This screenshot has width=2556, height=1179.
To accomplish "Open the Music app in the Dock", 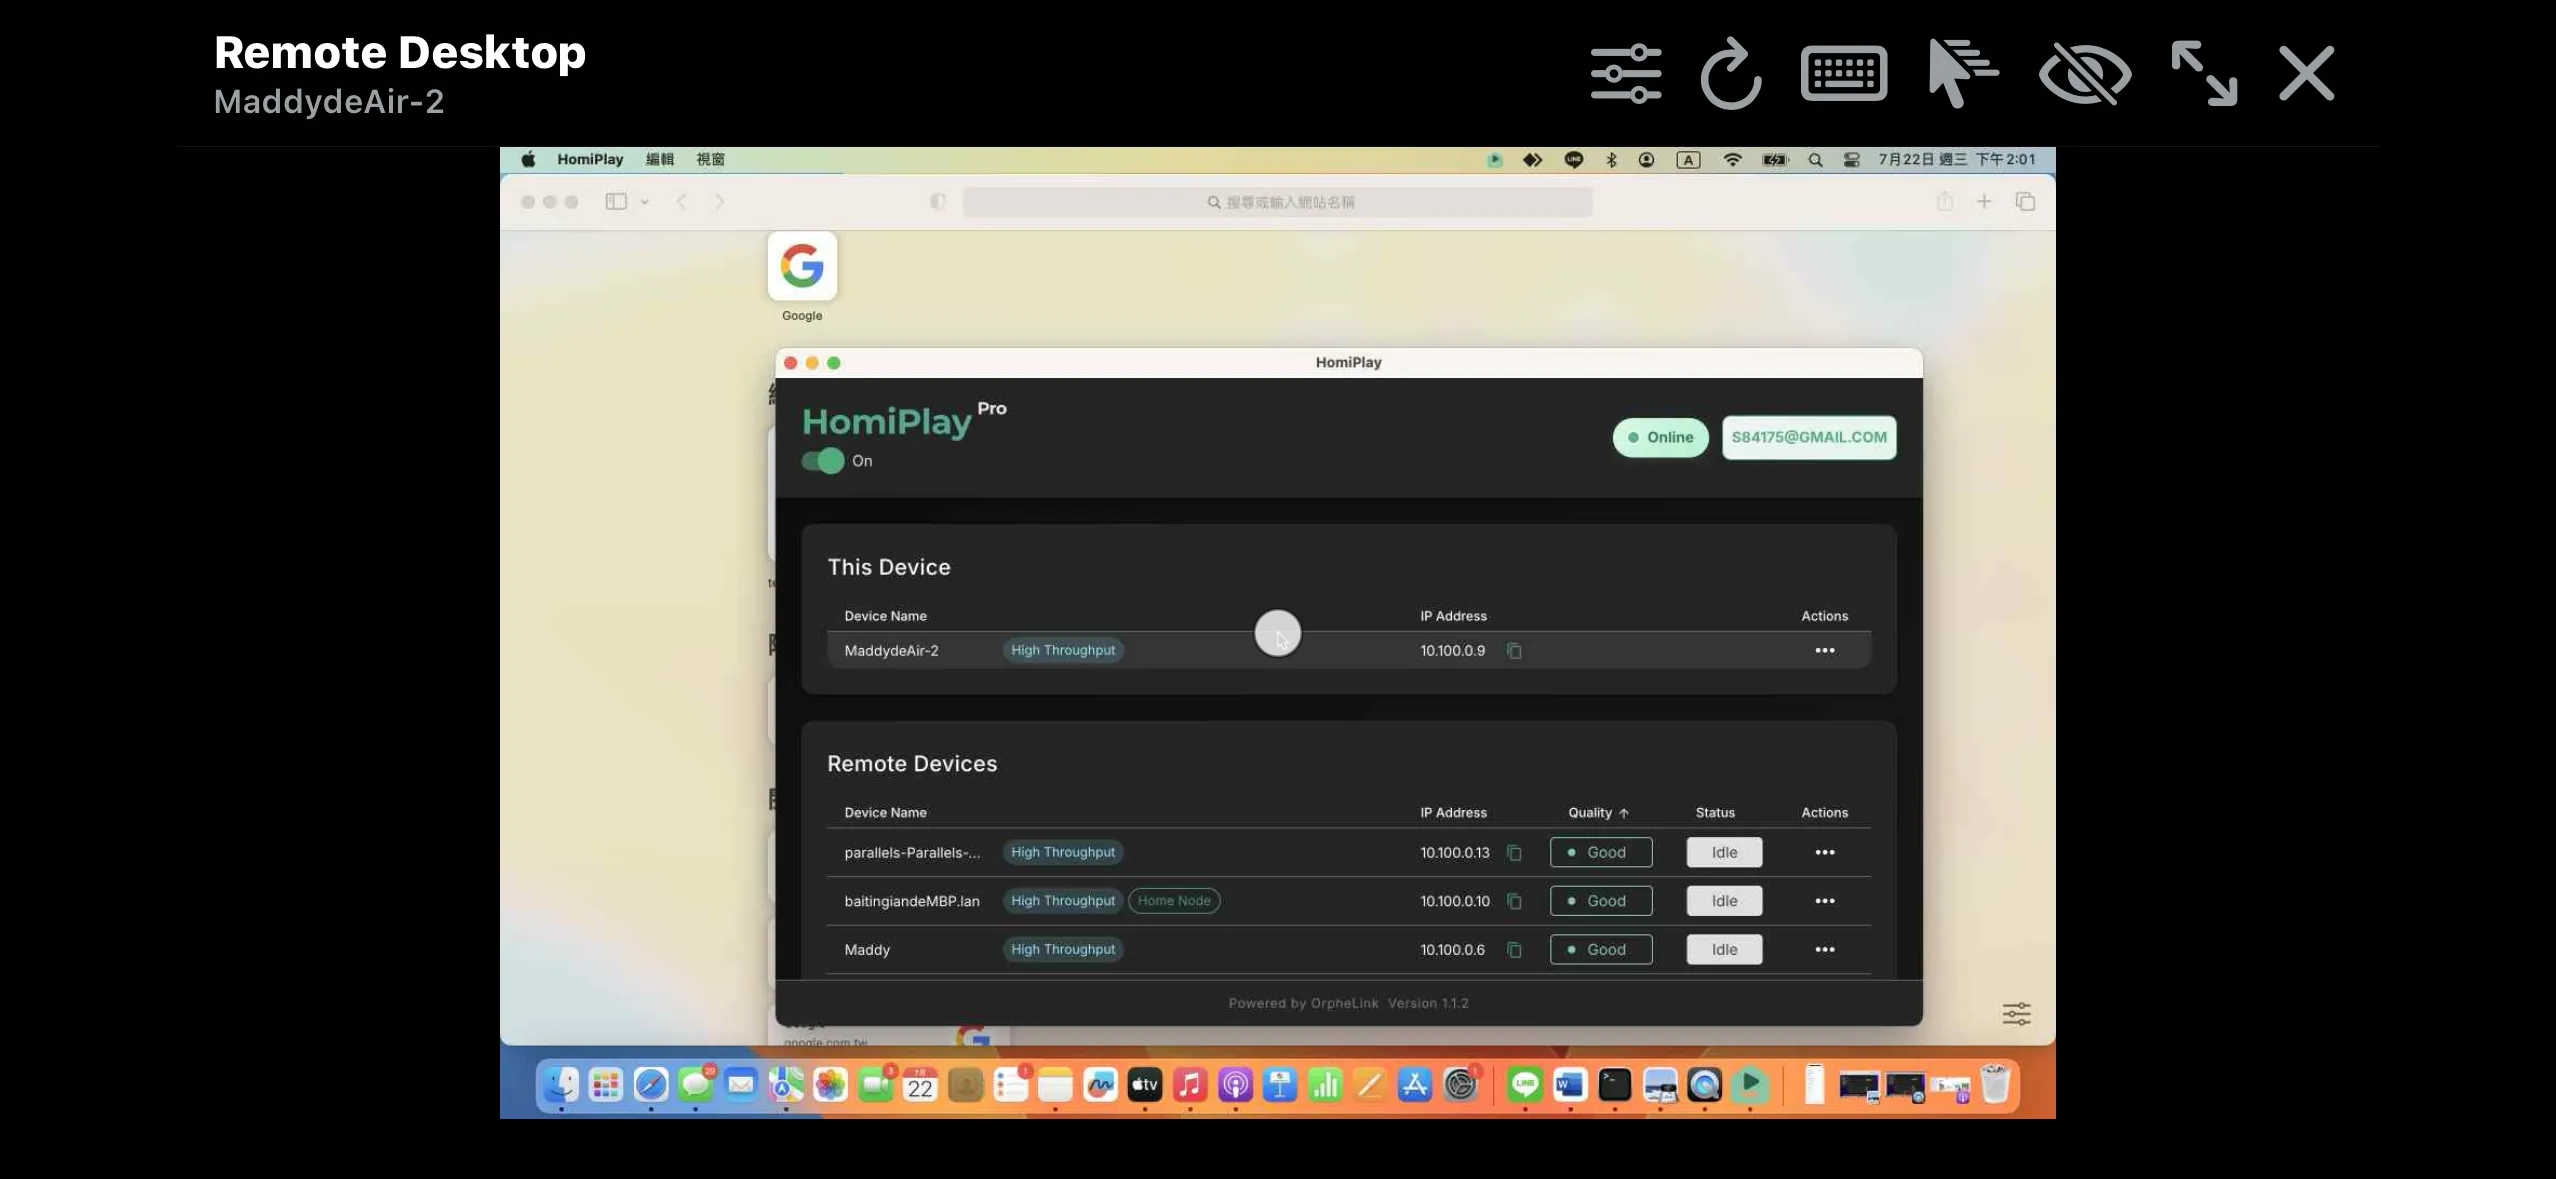I will (x=1190, y=1085).
